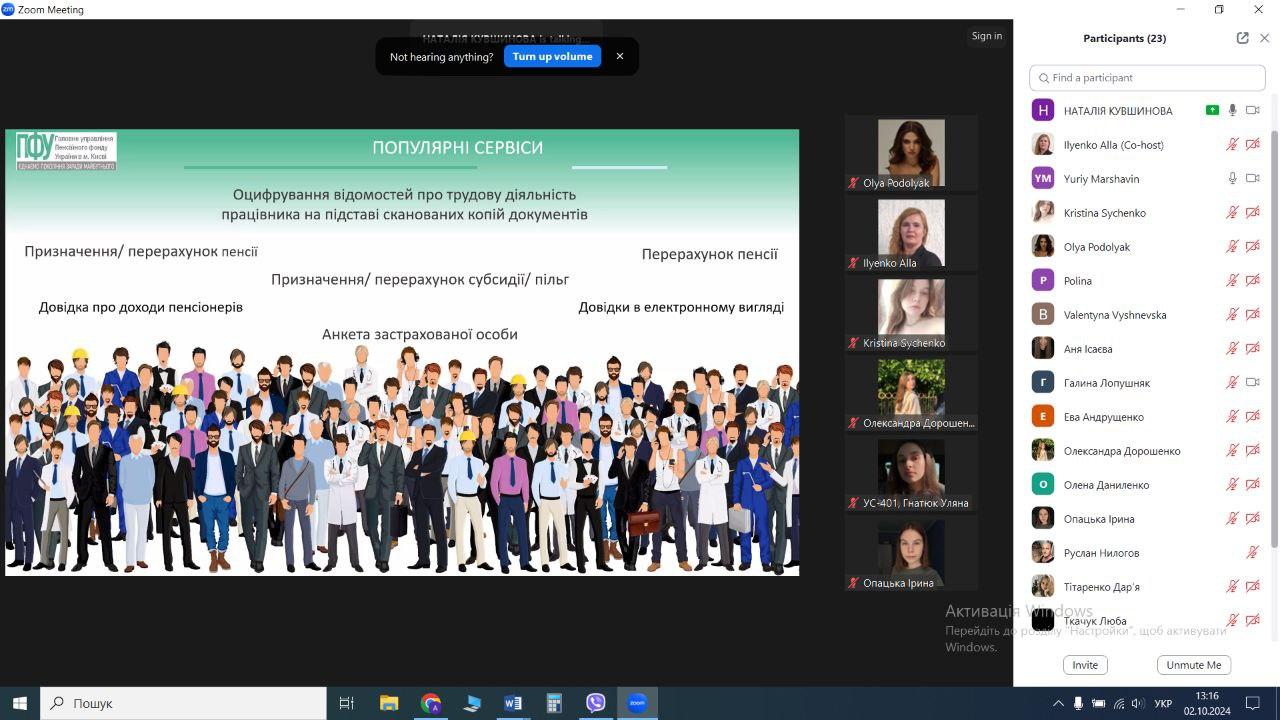Click Галина Лопушняк camera icon
Image resolution: width=1280 pixels, height=720 pixels.
point(1252,383)
